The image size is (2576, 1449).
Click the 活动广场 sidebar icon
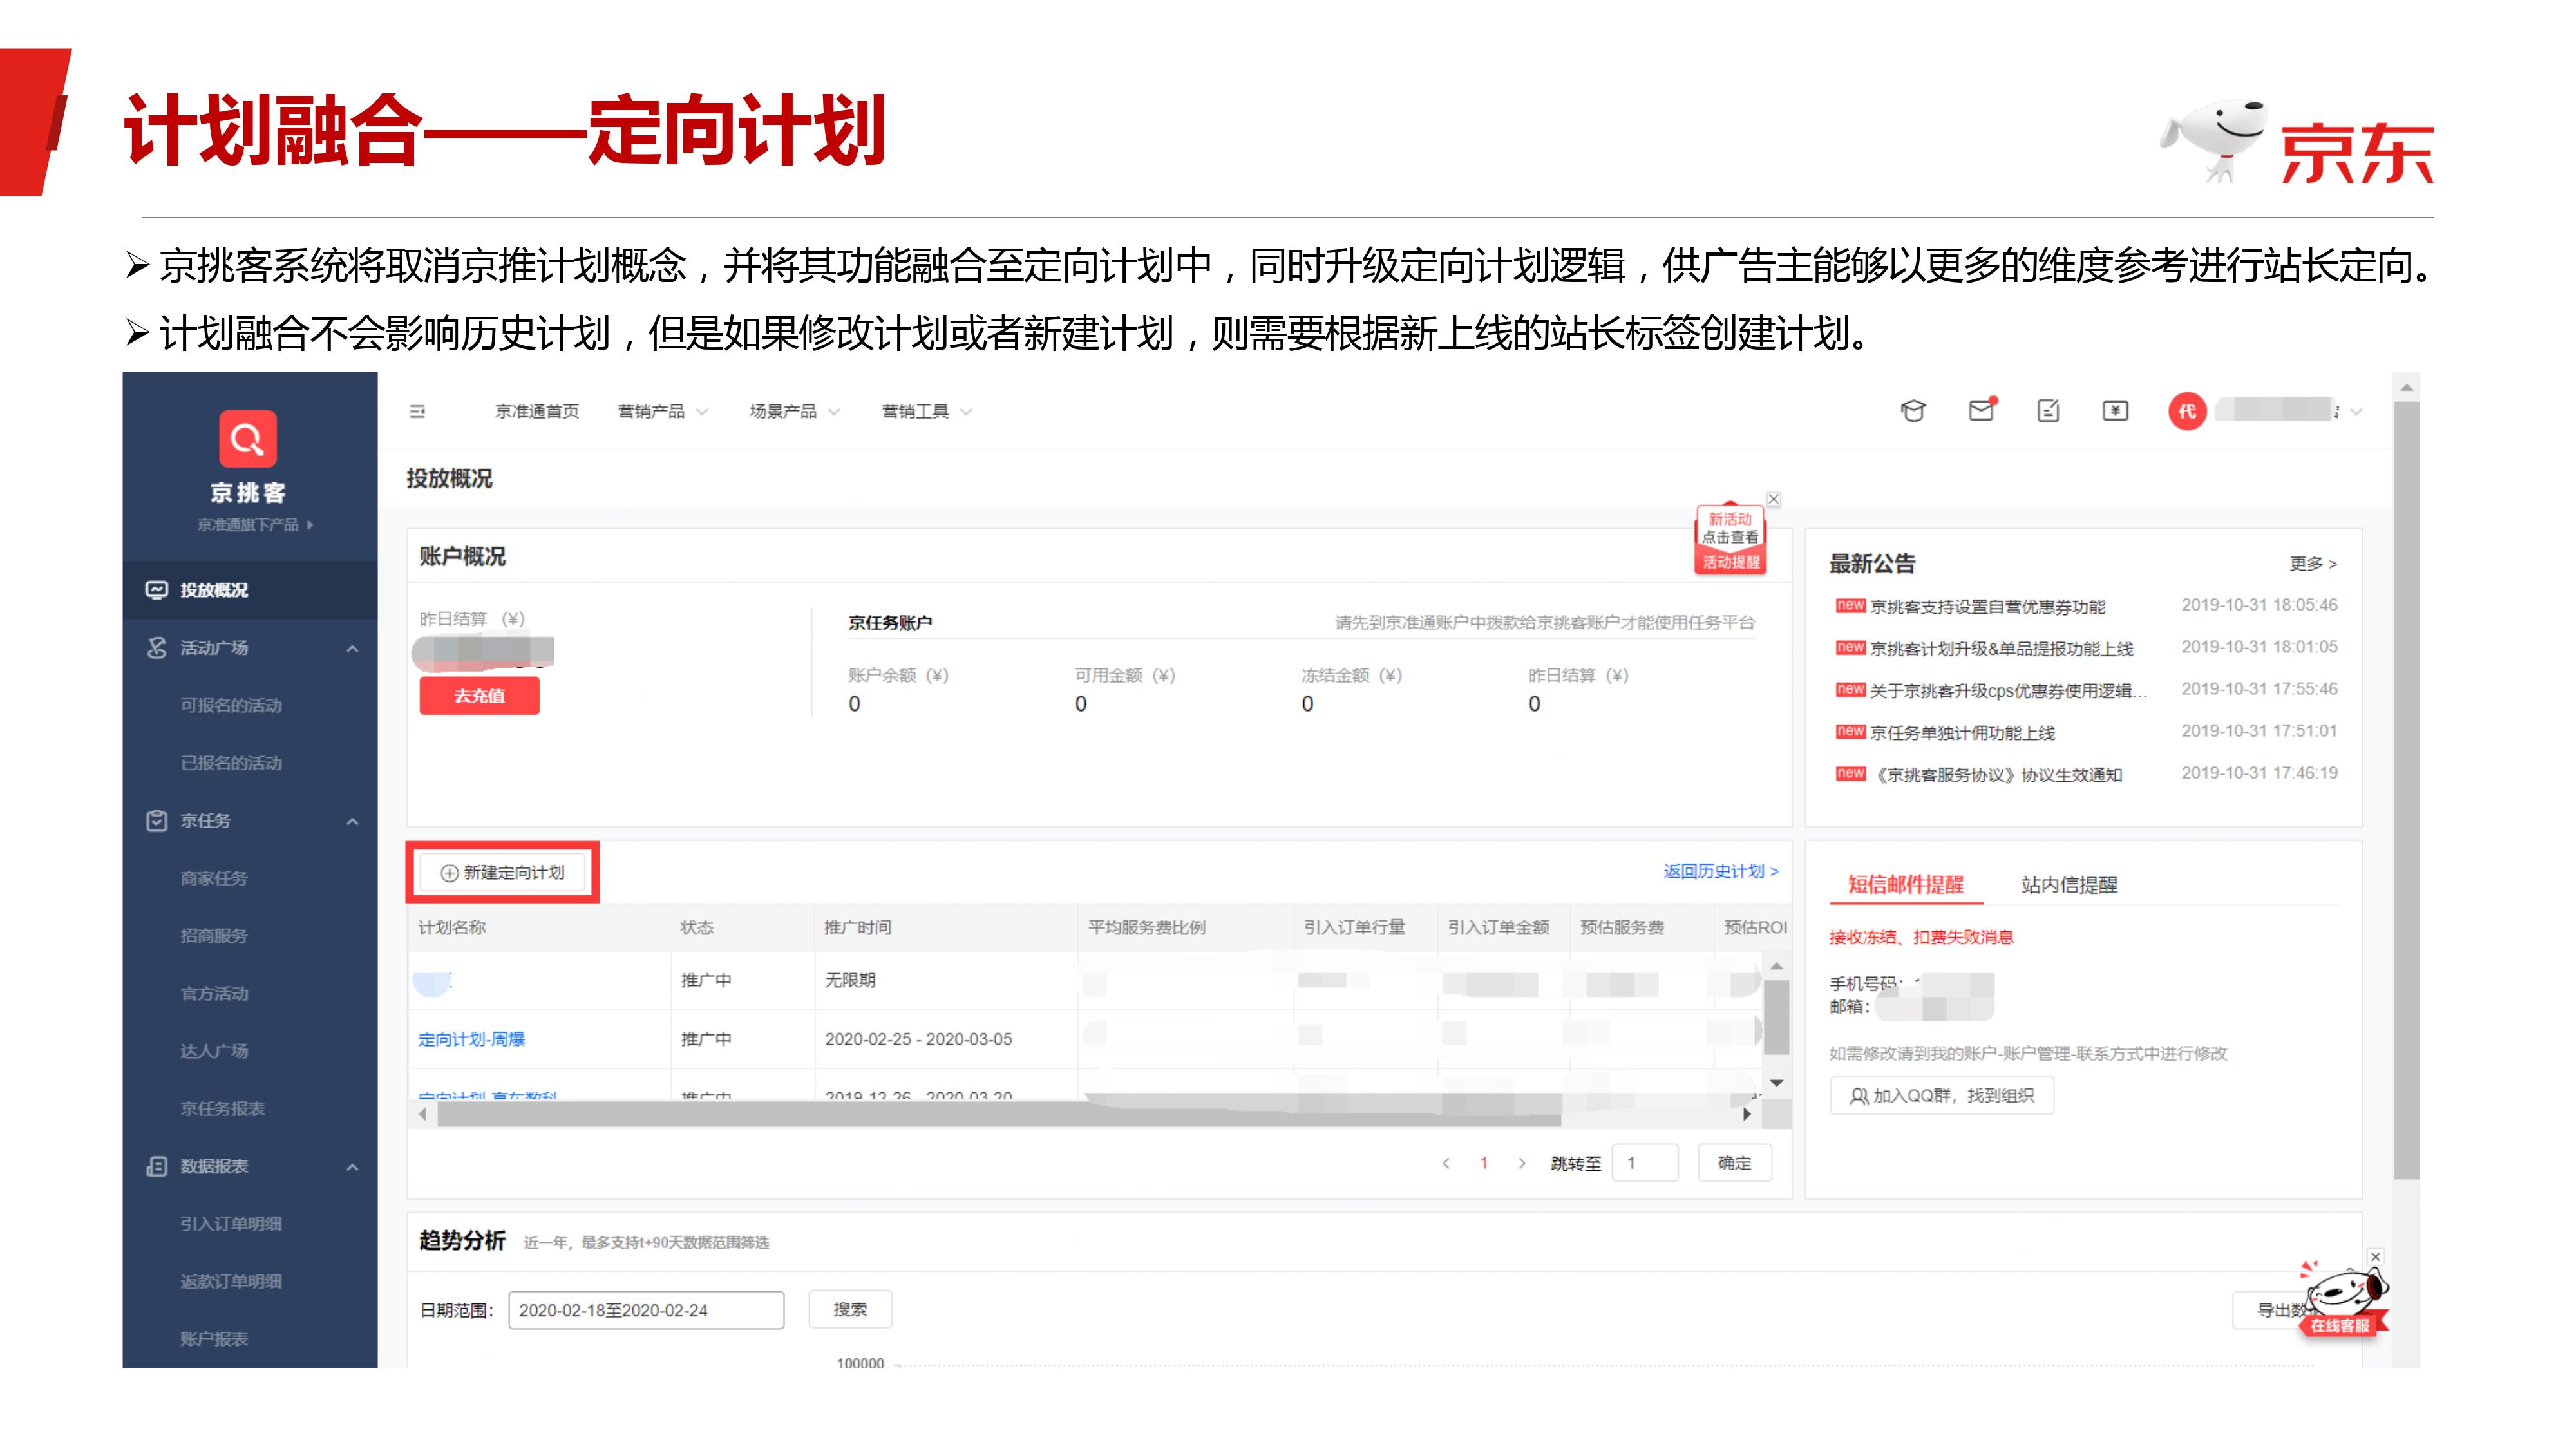tap(157, 648)
